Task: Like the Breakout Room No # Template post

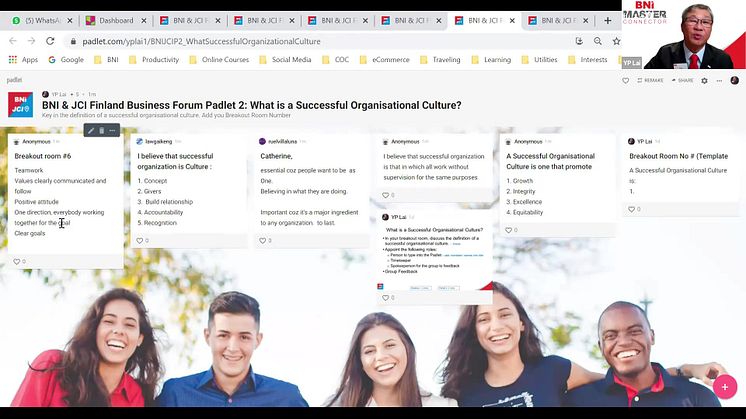Action: coord(631,209)
